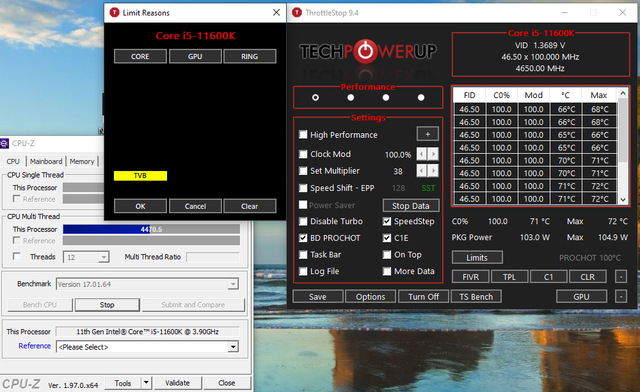640x392 pixels.
Task: Click GPU button in Limit Reasons
Action: (195, 56)
